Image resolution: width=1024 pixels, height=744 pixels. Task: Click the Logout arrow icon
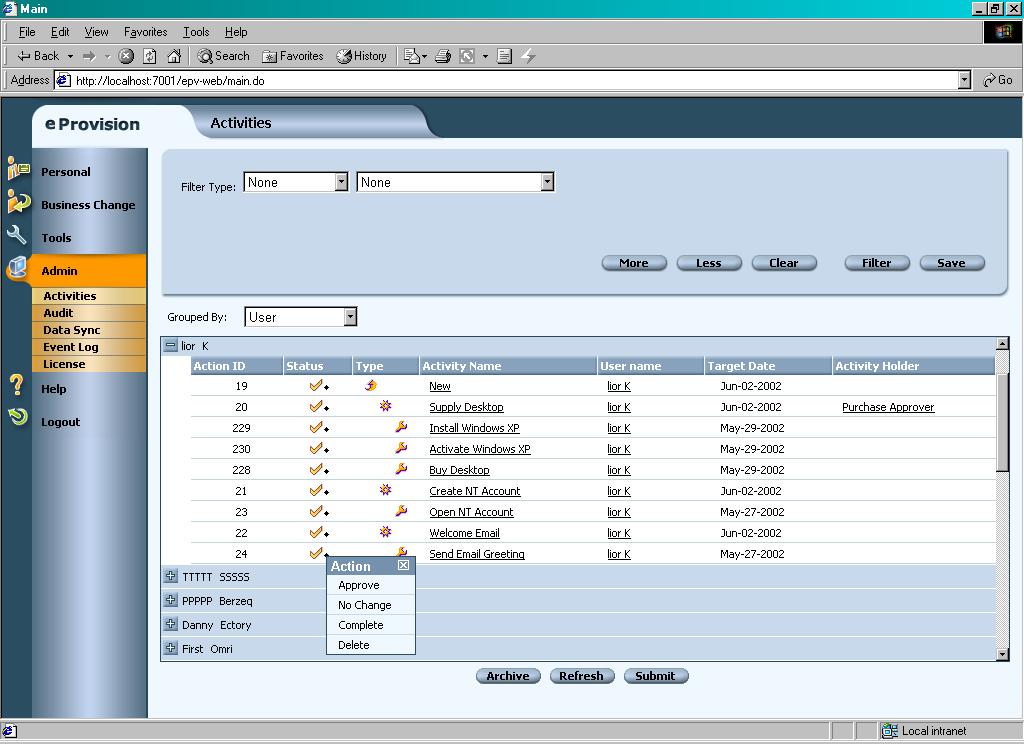(x=18, y=416)
